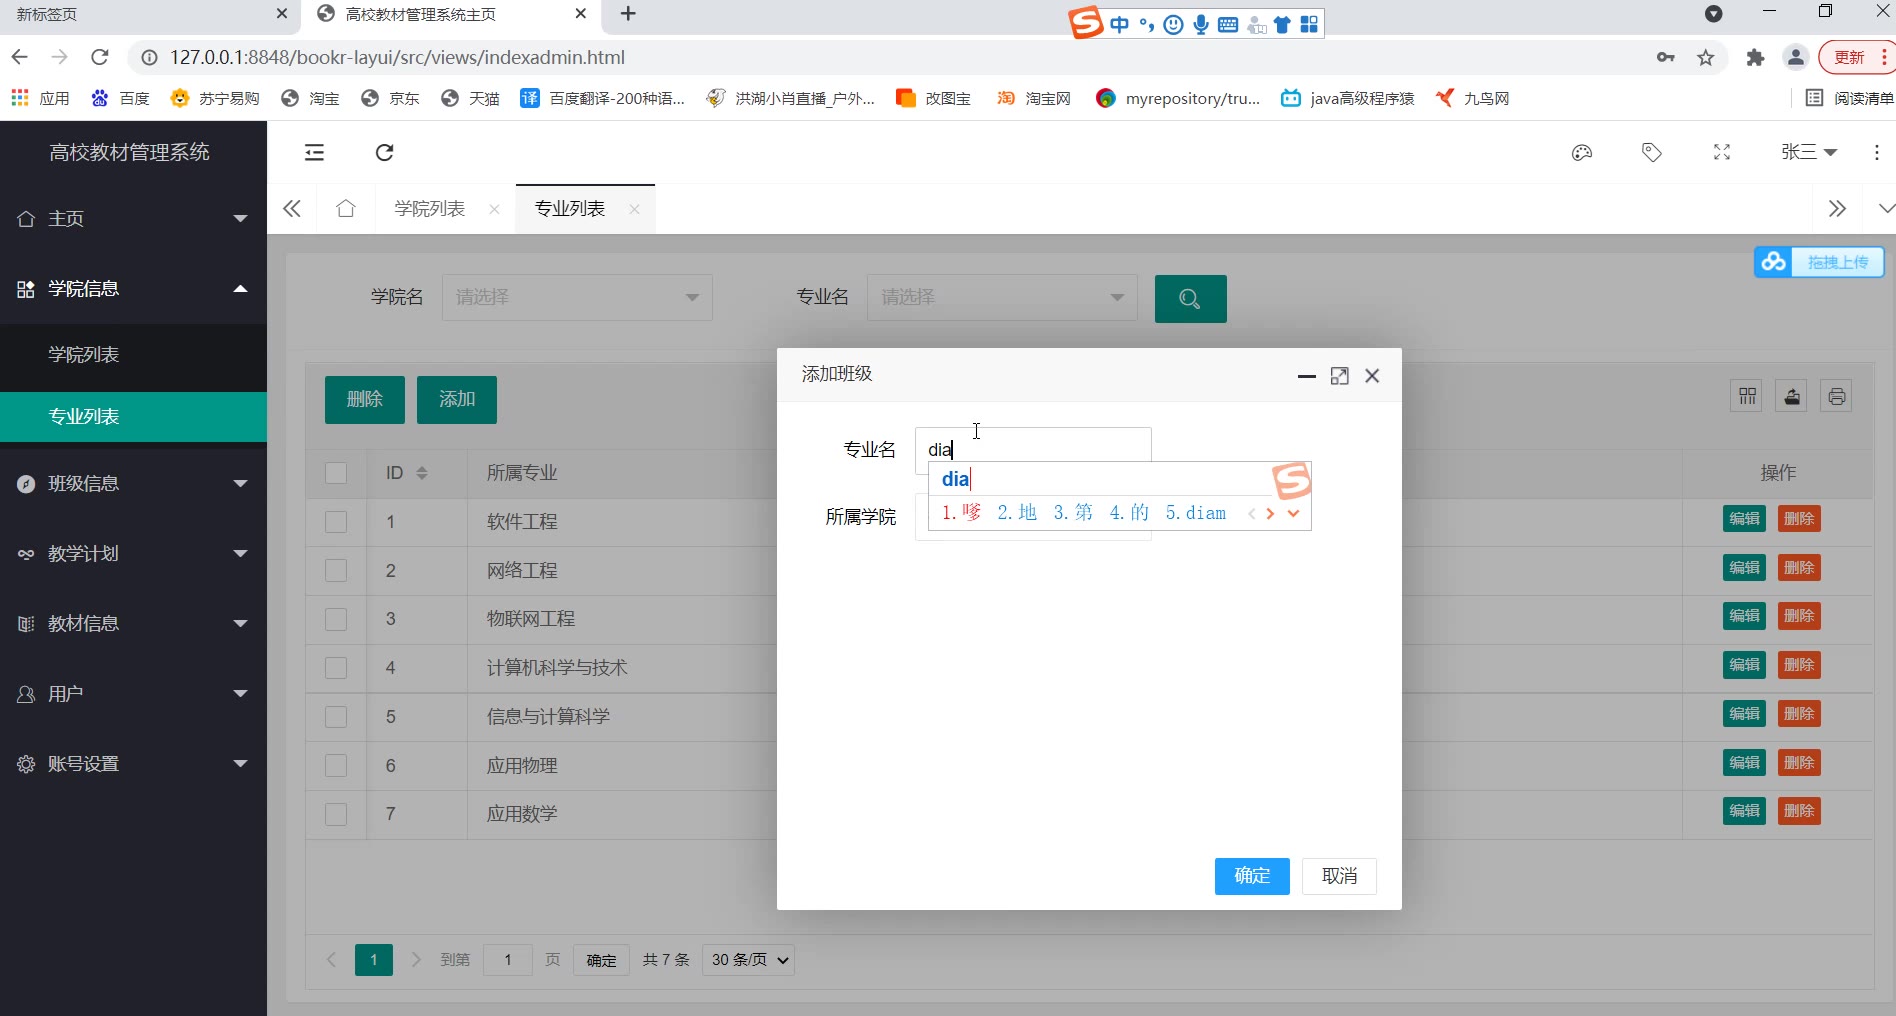Open the 学院名 dropdown
The width and height of the screenshot is (1896, 1016).
(x=577, y=297)
